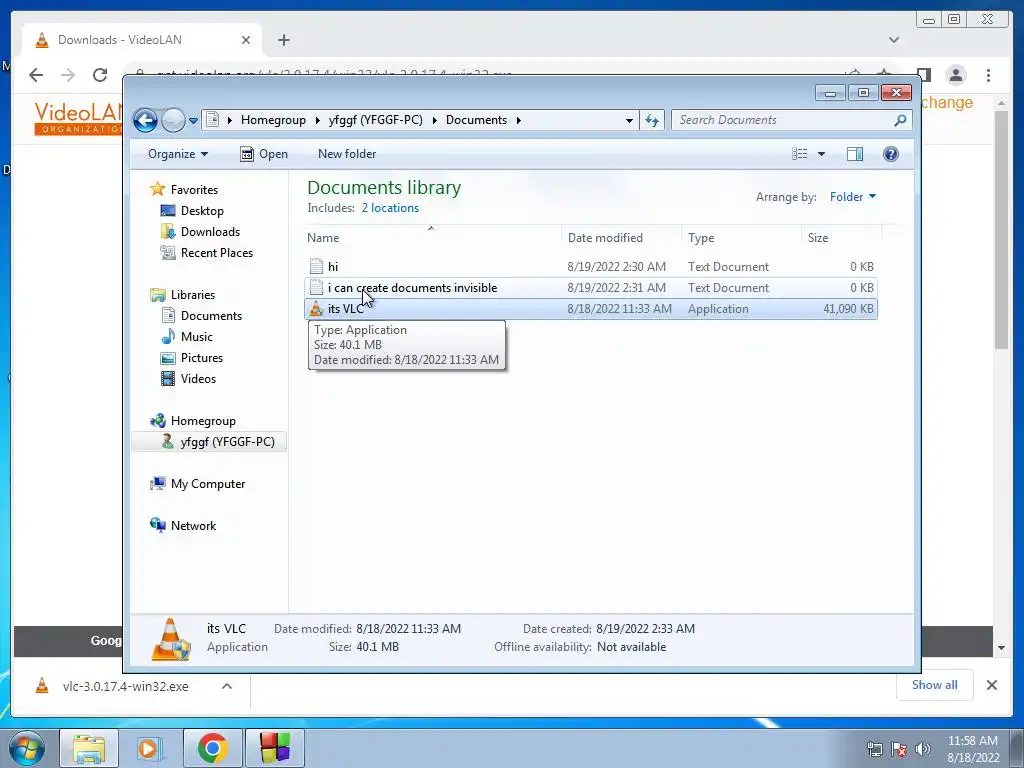Toggle Chrome's side panel icon
The width and height of the screenshot is (1024, 768).
click(923, 74)
